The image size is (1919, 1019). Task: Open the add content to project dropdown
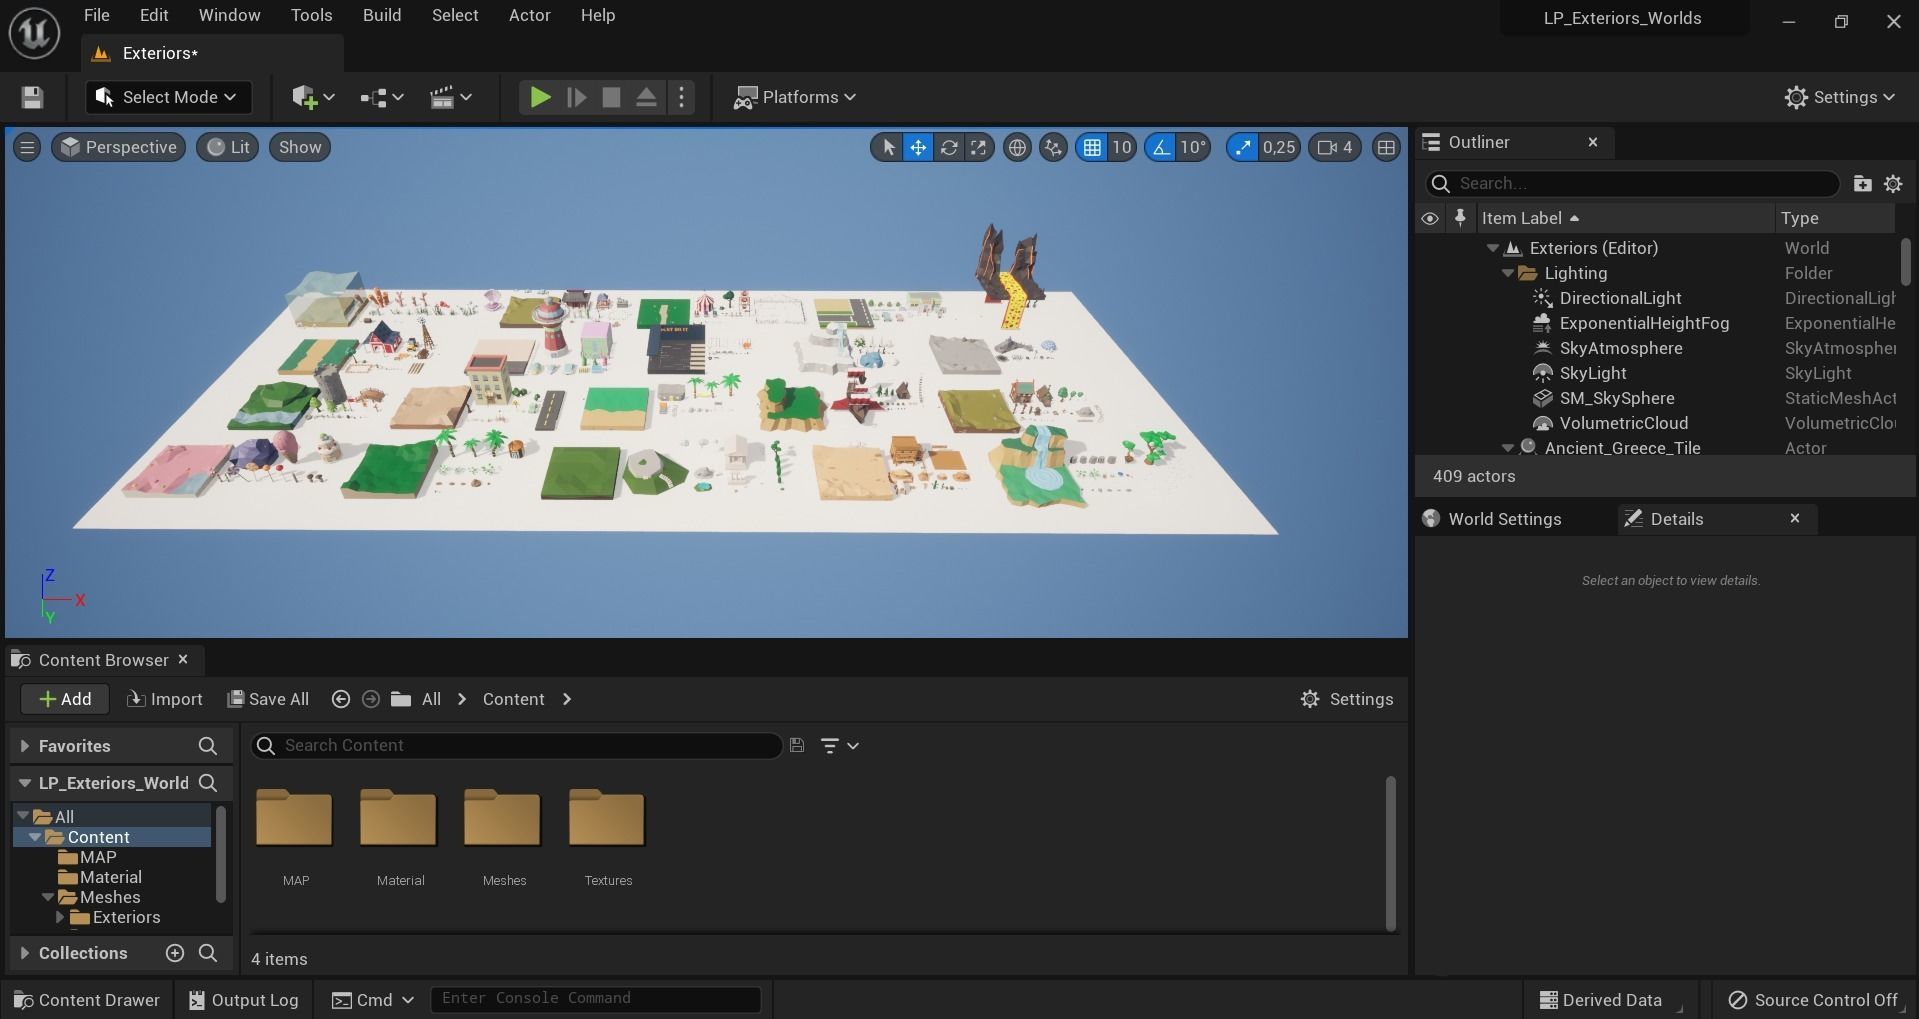click(312, 97)
